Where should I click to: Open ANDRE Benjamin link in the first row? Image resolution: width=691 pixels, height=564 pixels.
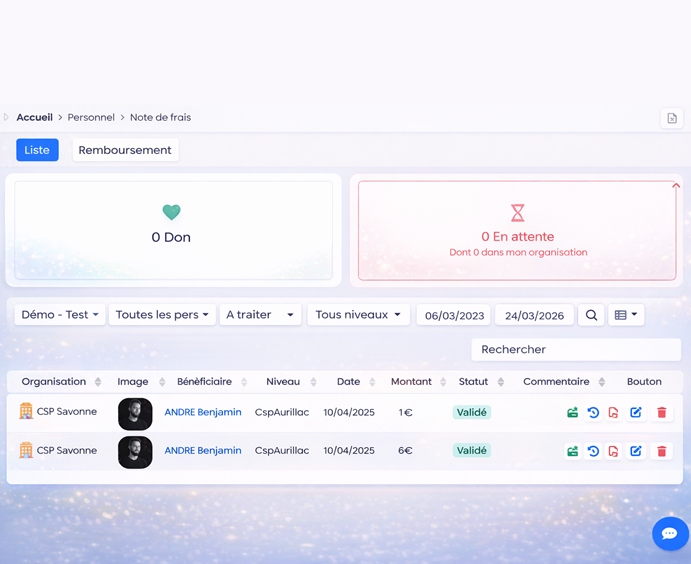203,413
